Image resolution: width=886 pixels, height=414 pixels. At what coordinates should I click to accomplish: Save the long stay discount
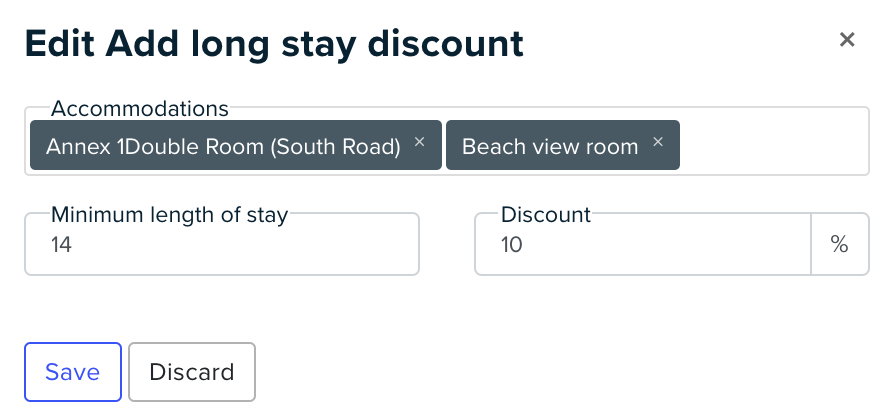73,372
